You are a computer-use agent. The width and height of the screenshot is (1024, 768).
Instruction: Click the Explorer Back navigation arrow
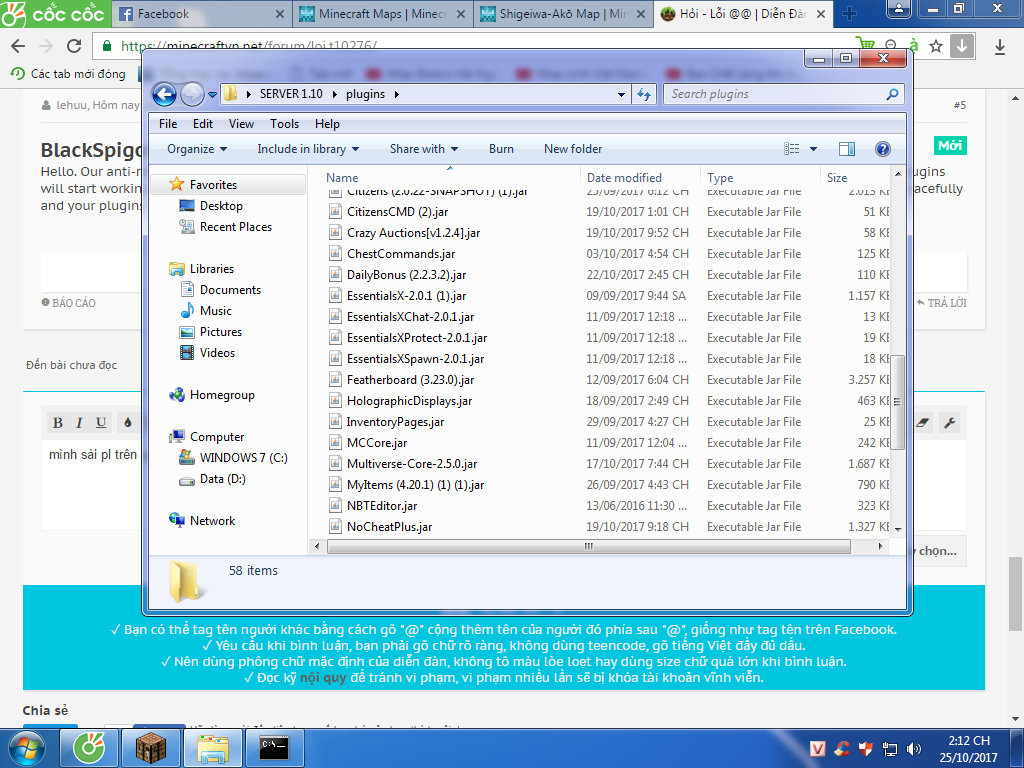pos(164,94)
